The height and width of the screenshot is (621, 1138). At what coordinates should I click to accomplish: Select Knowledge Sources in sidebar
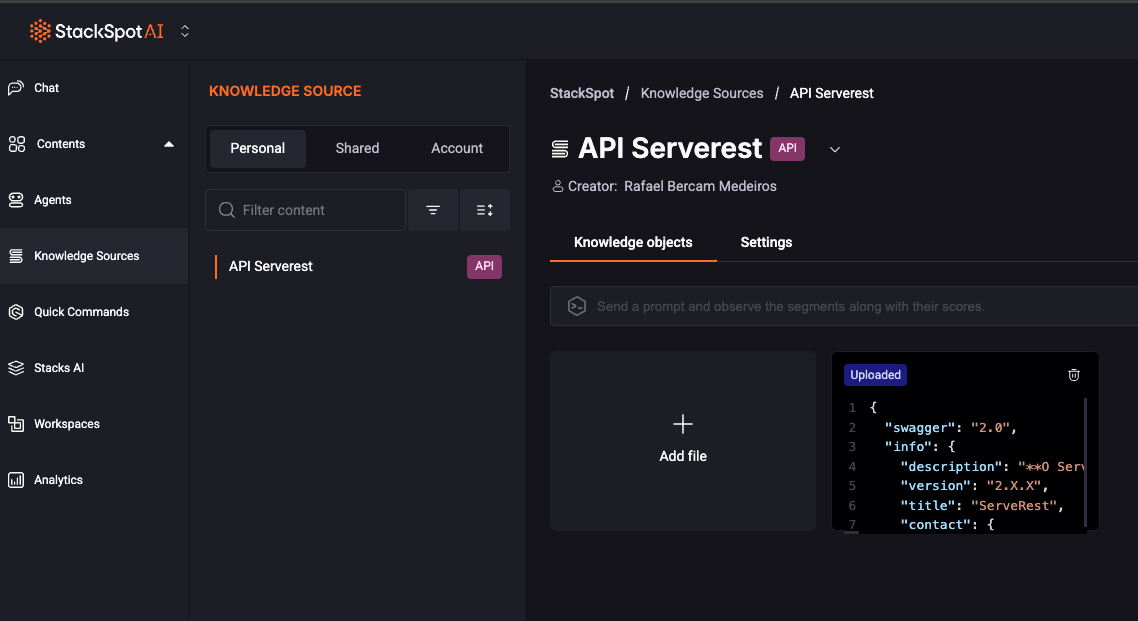pos(86,255)
